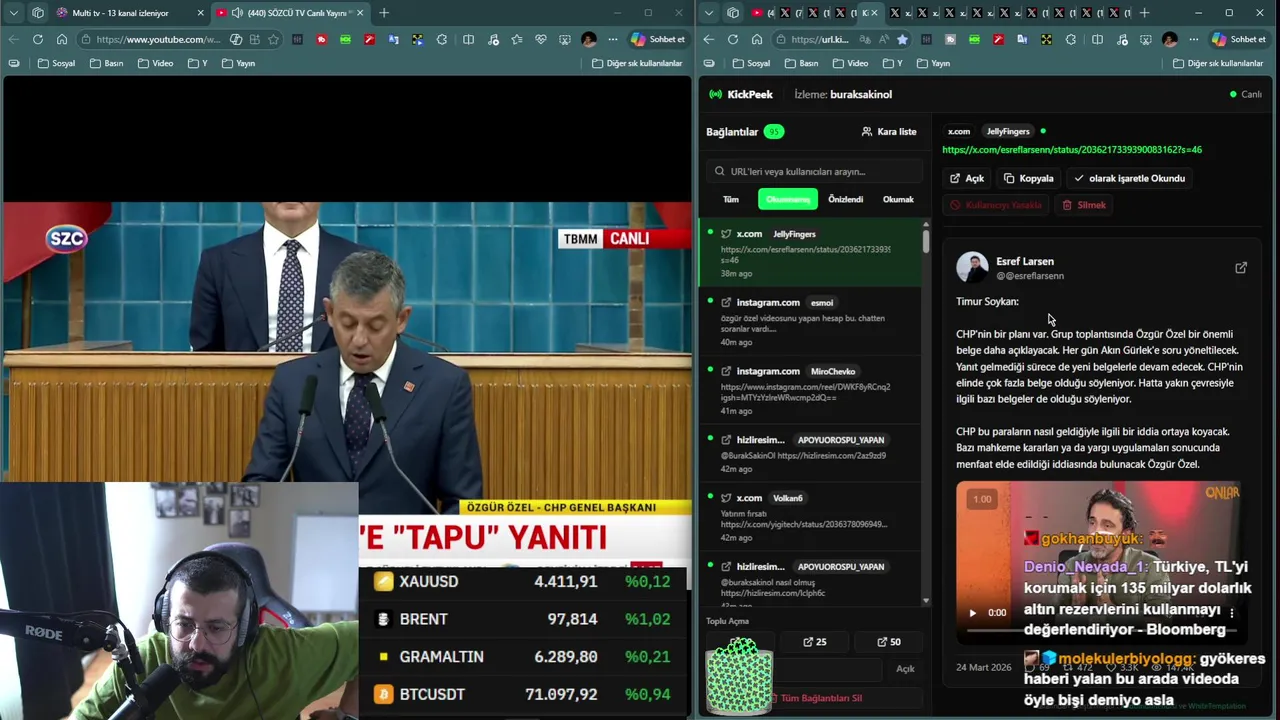The image size is (1280, 720).
Task: Open Favorites list in left browser
Action: pyautogui.click(x=516, y=39)
